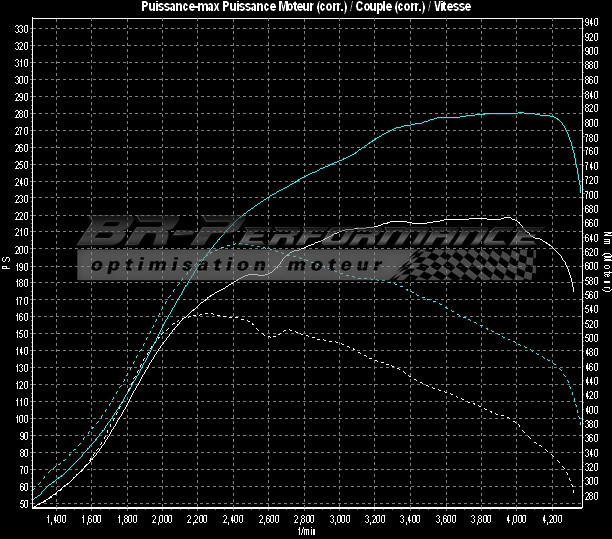
Task: Click the 50 value on left PS axis
Action: (x=23, y=504)
